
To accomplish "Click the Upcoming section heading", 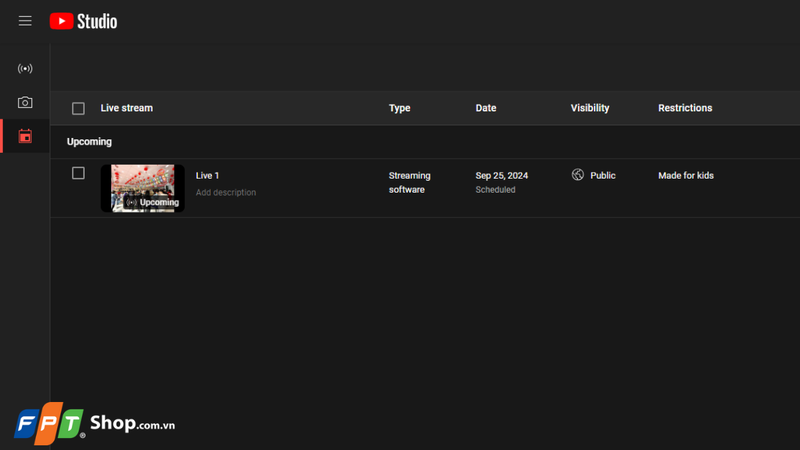I will pyautogui.click(x=89, y=142).
